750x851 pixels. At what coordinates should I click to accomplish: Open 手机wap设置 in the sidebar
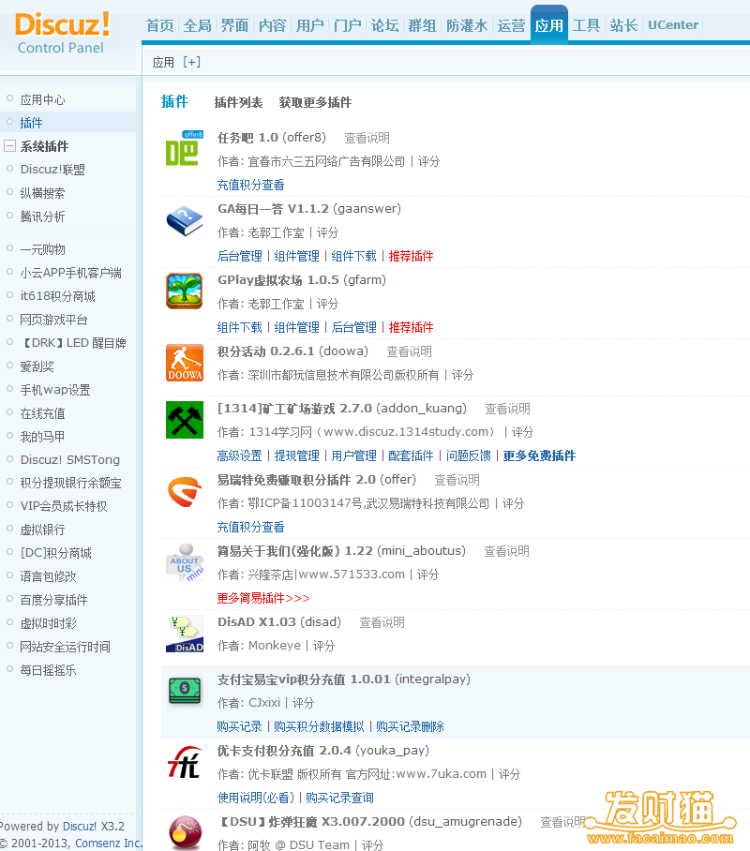click(55, 390)
